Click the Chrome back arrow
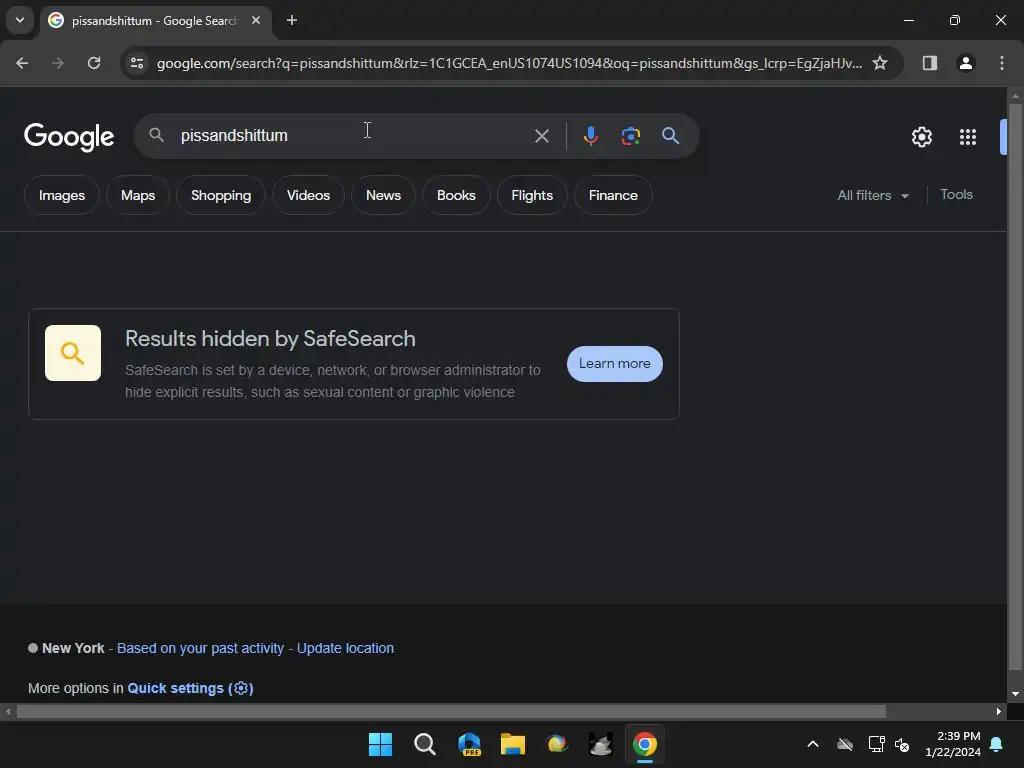 (x=22, y=63)
